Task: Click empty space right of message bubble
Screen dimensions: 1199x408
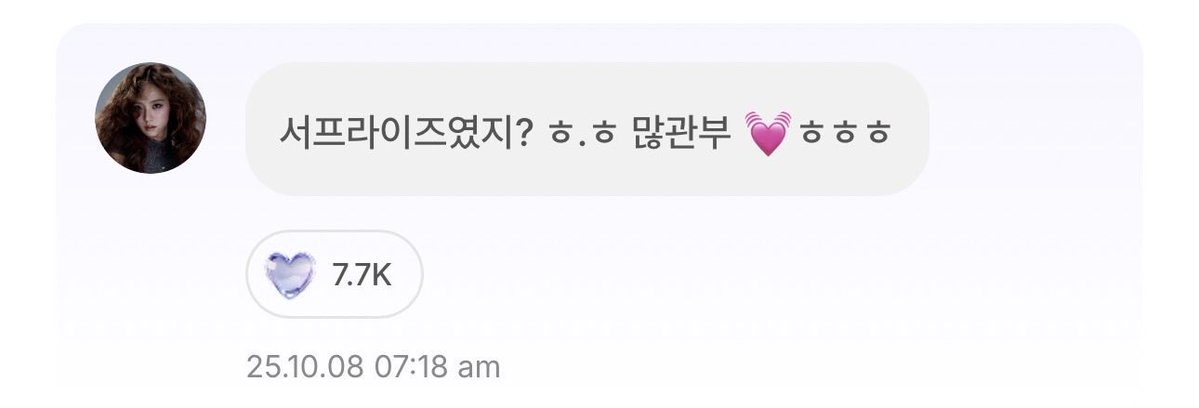Action: 1032,130
